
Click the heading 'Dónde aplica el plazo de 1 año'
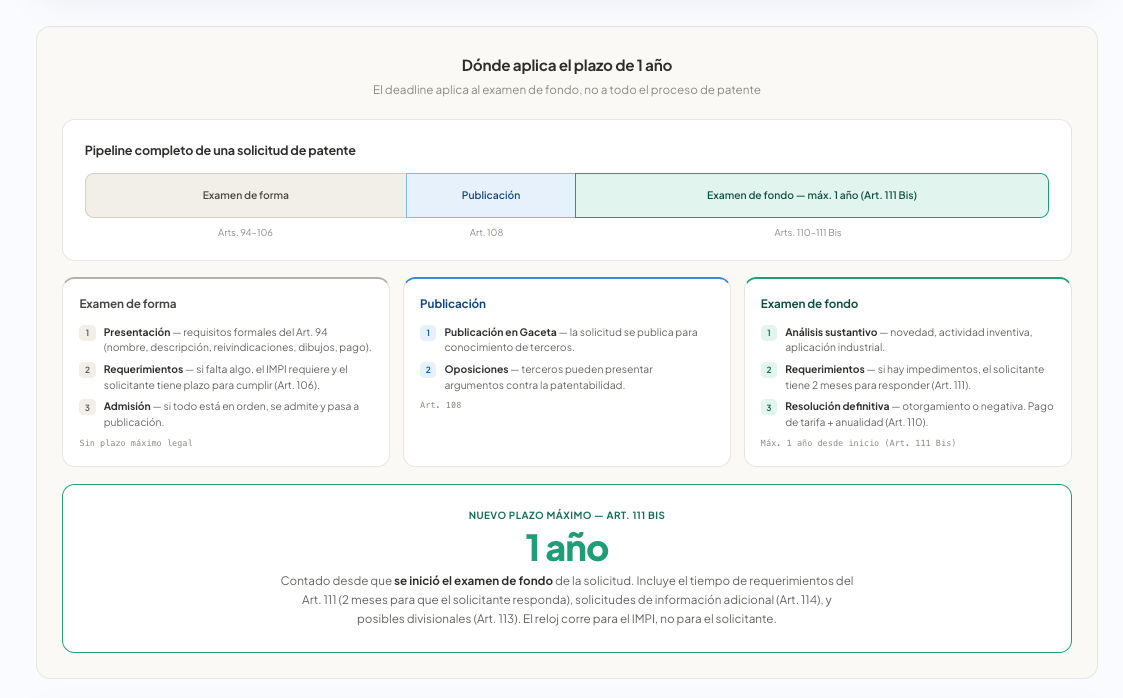[567, 66]
